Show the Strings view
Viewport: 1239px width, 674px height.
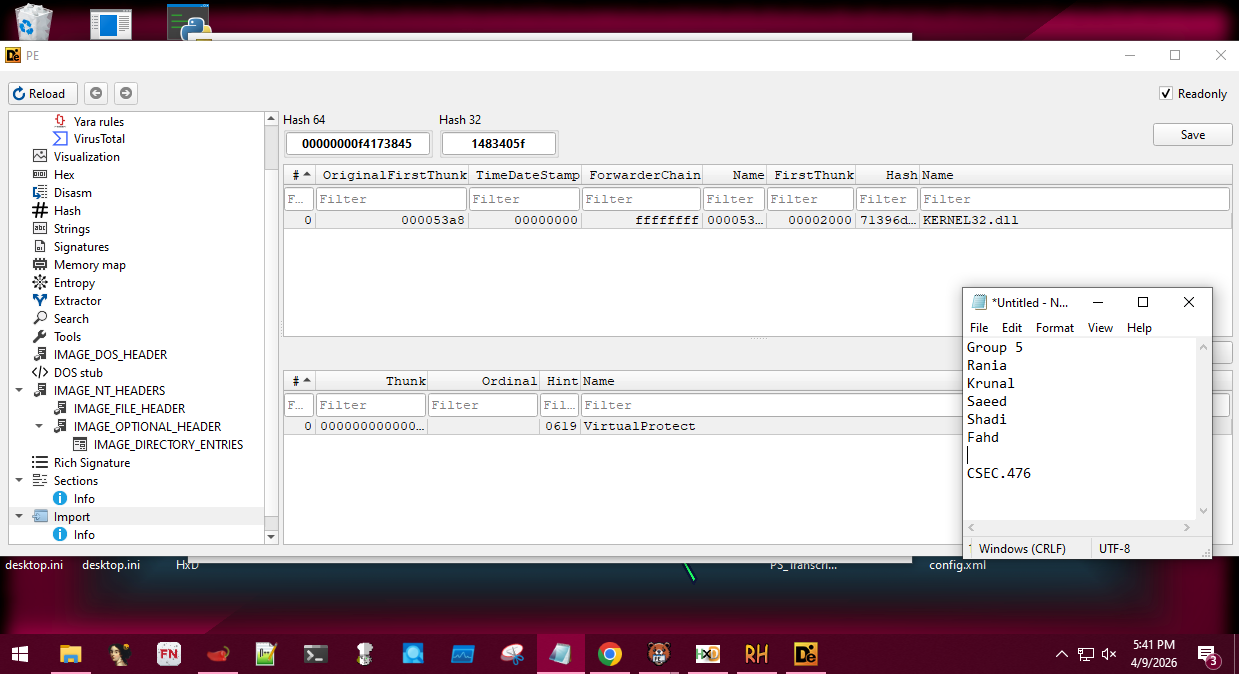(x=71, y=229)
